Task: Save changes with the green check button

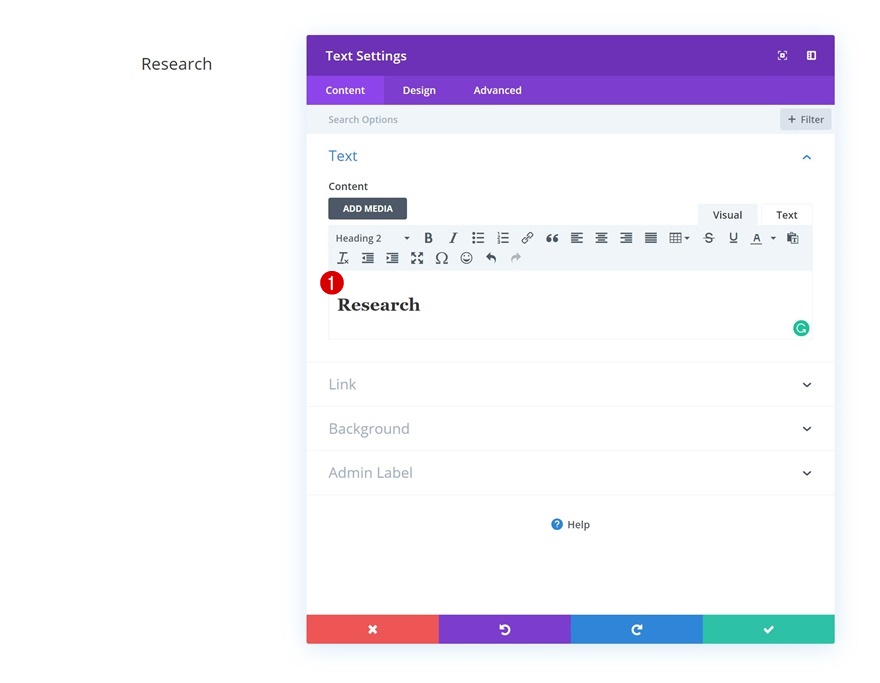Action: click(768, 629)
